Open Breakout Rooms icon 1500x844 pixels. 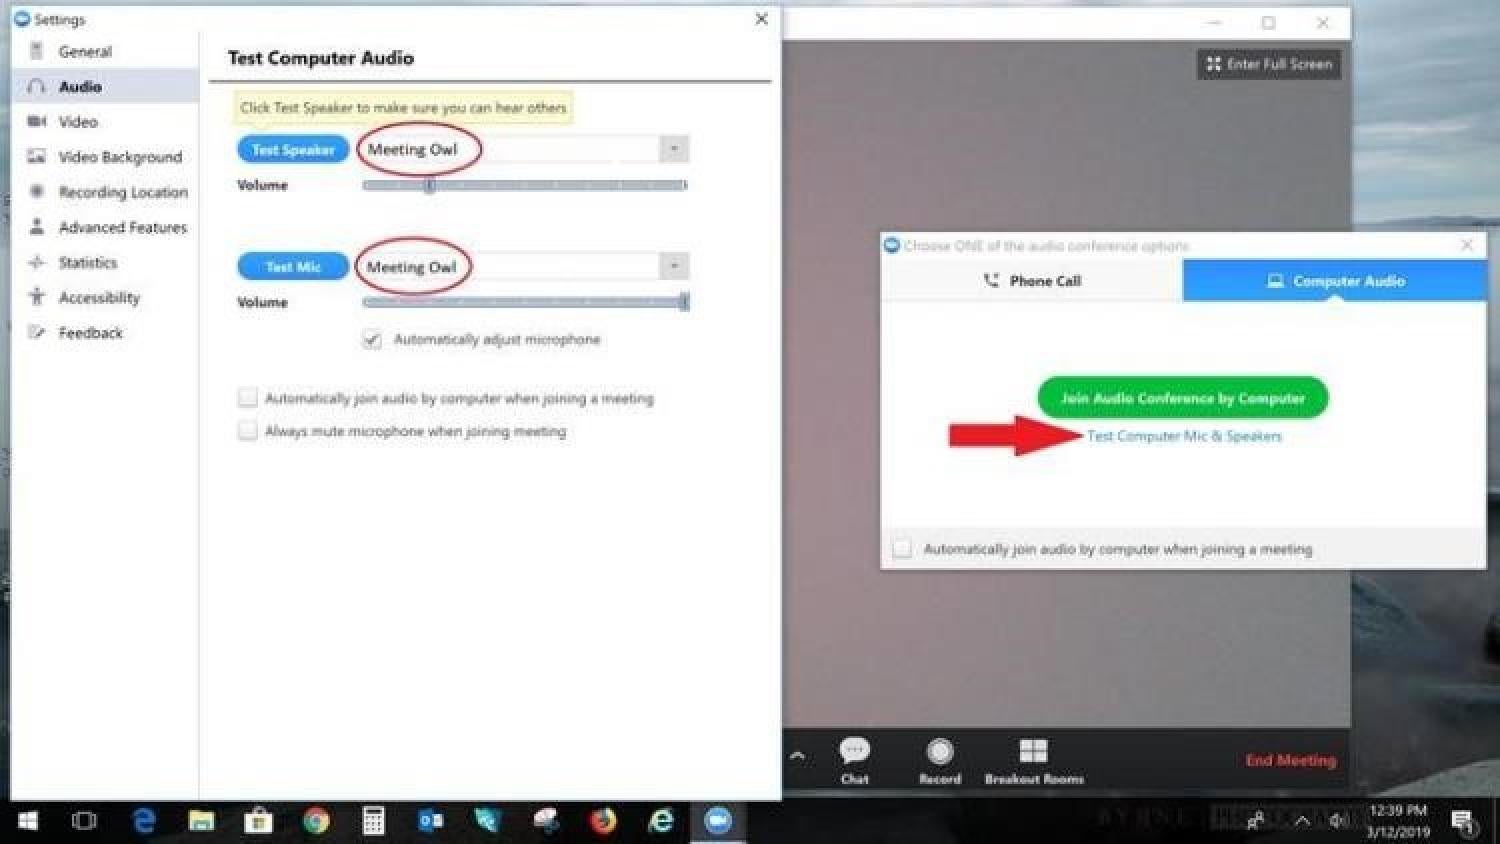click(x=1033, y=751)
